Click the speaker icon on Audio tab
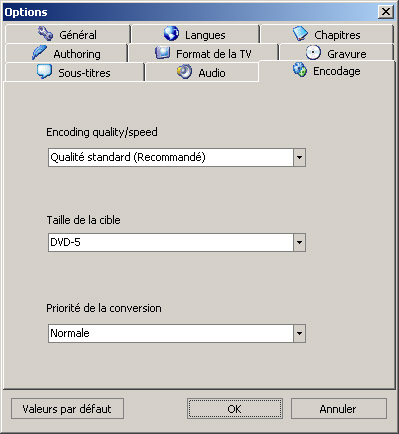This screenshot has height=434, width=399. 184,72
